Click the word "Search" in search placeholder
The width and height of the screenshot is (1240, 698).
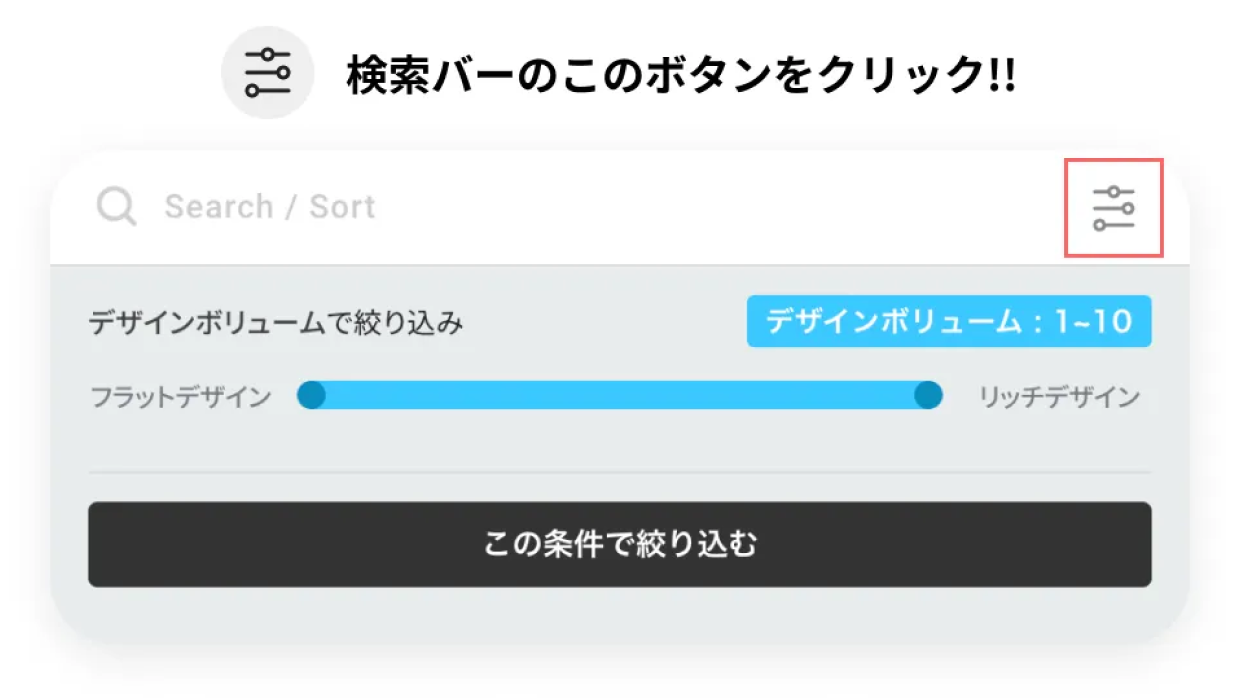coord(218,207)
